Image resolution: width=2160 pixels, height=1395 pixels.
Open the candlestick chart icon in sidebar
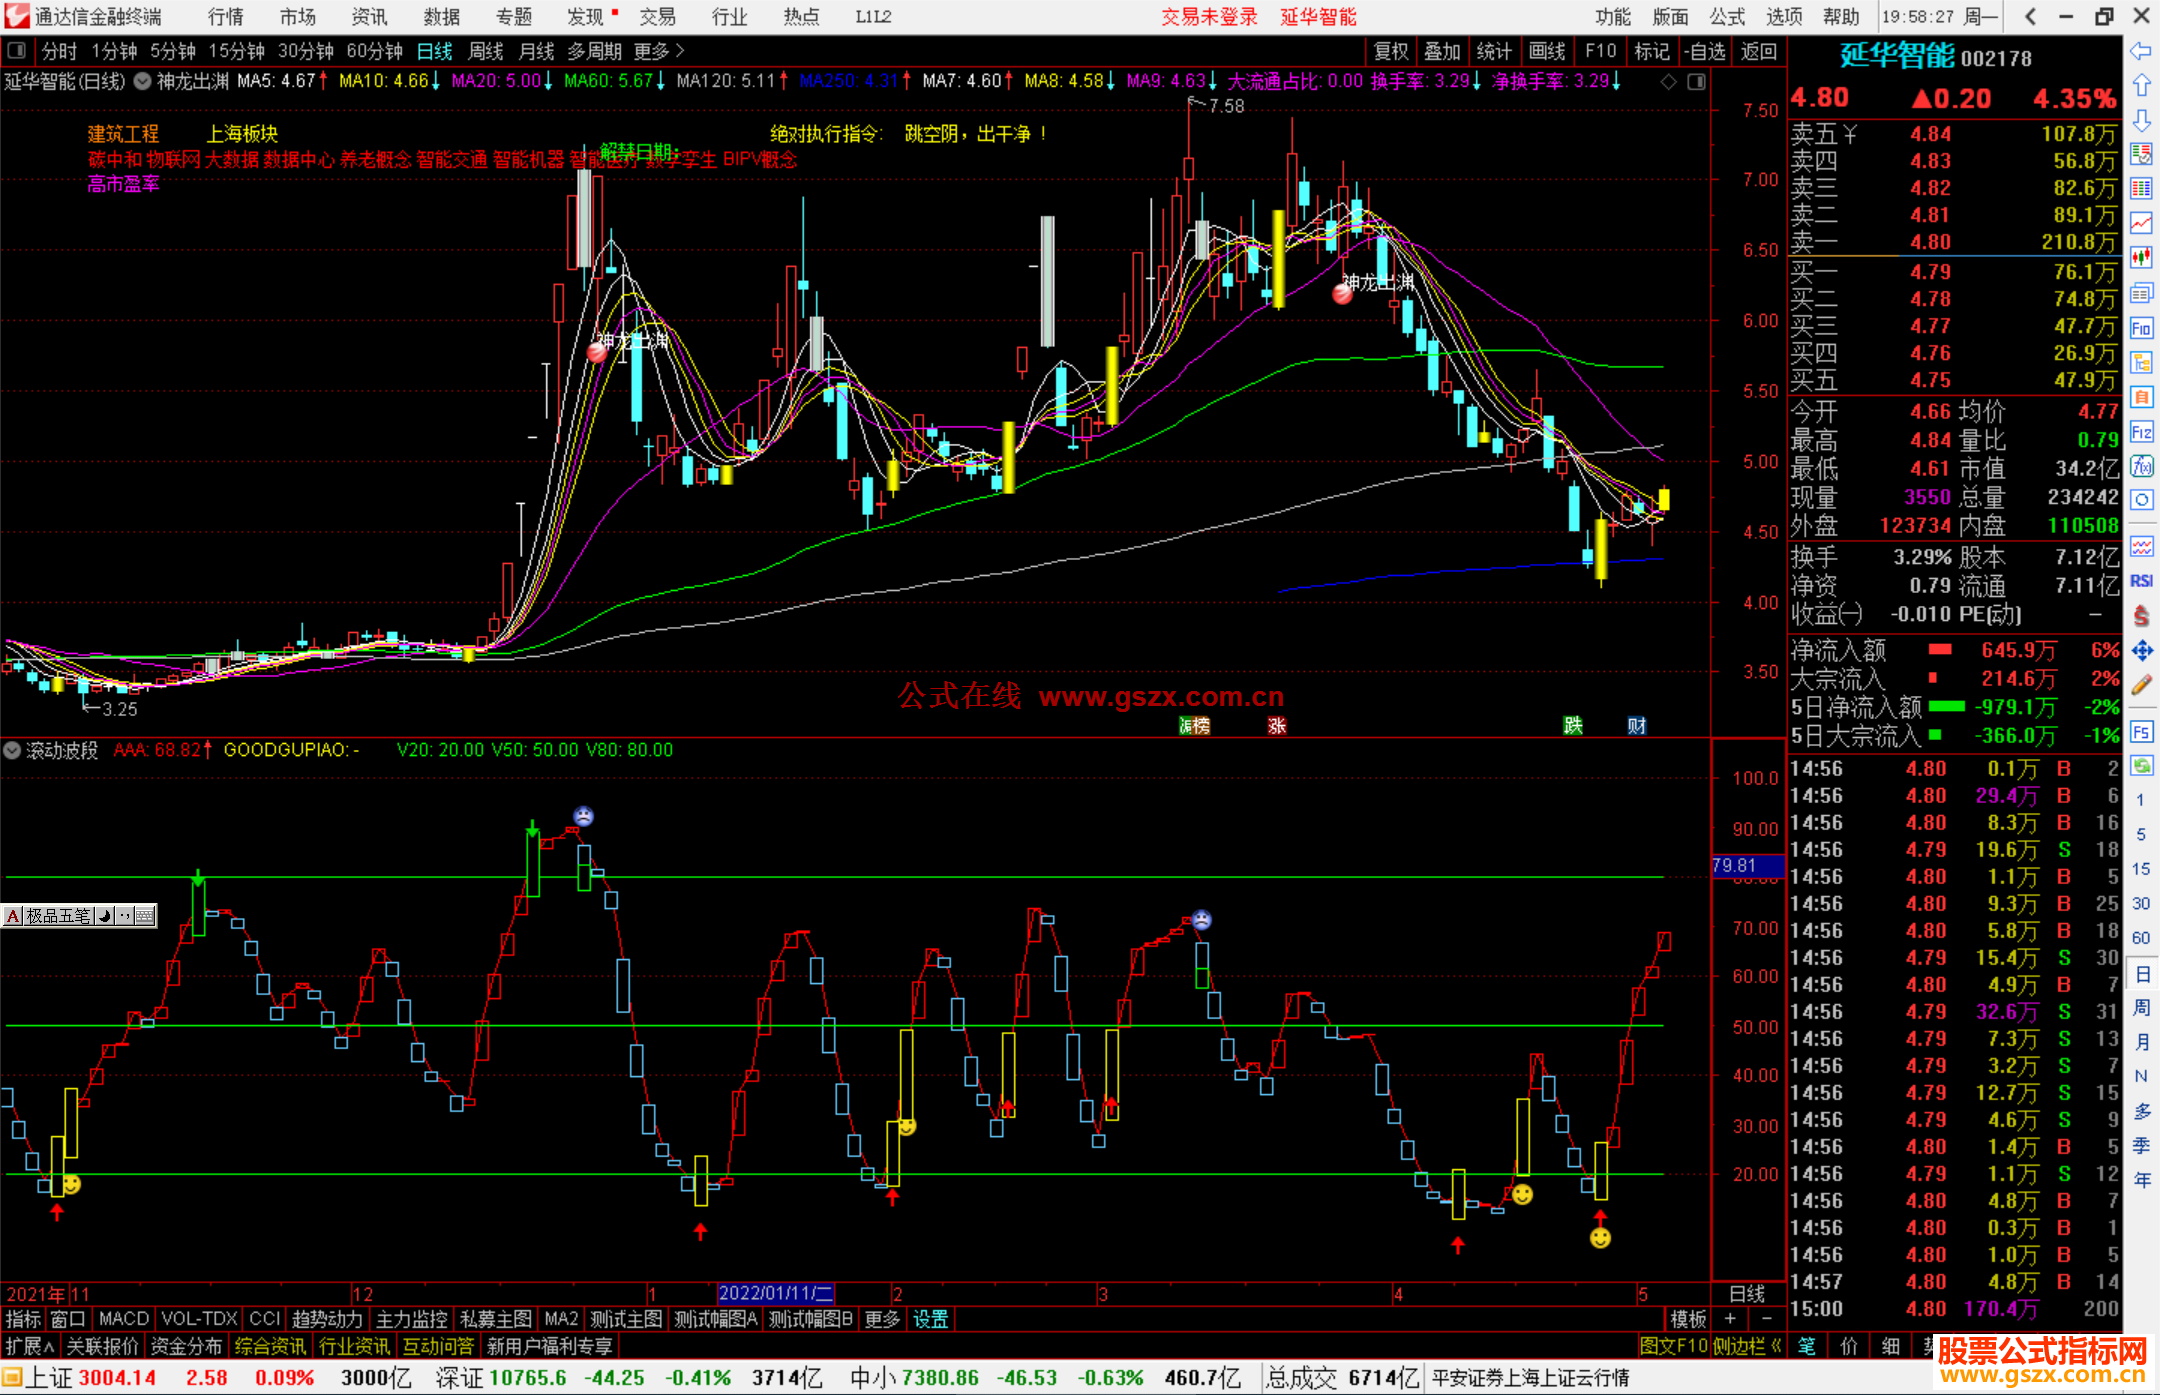pyautogui.click(x=2141, y=258)
